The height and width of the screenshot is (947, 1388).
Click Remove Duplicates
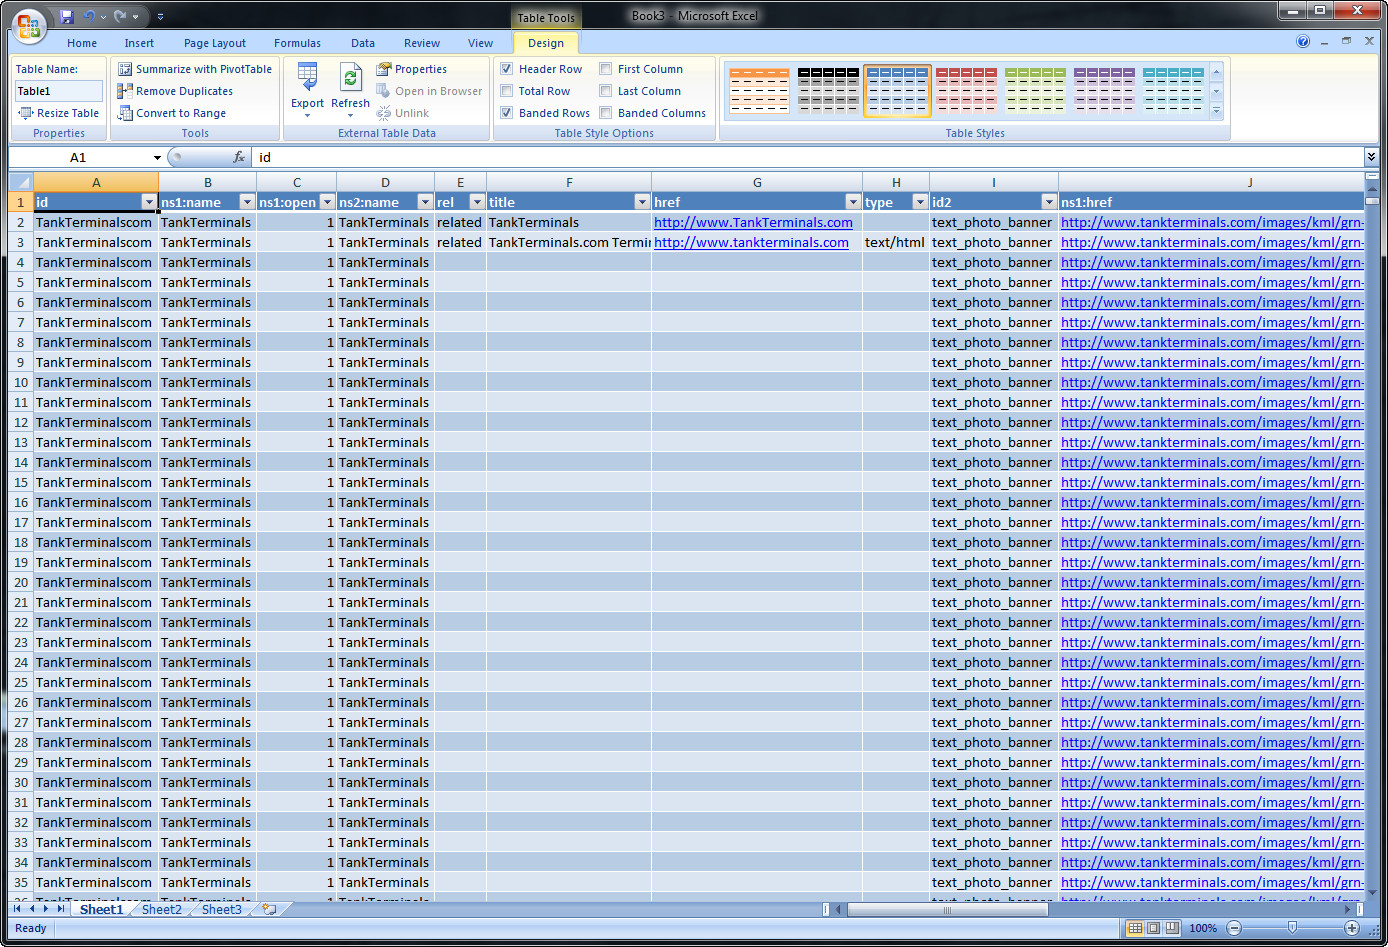(175, 91)
